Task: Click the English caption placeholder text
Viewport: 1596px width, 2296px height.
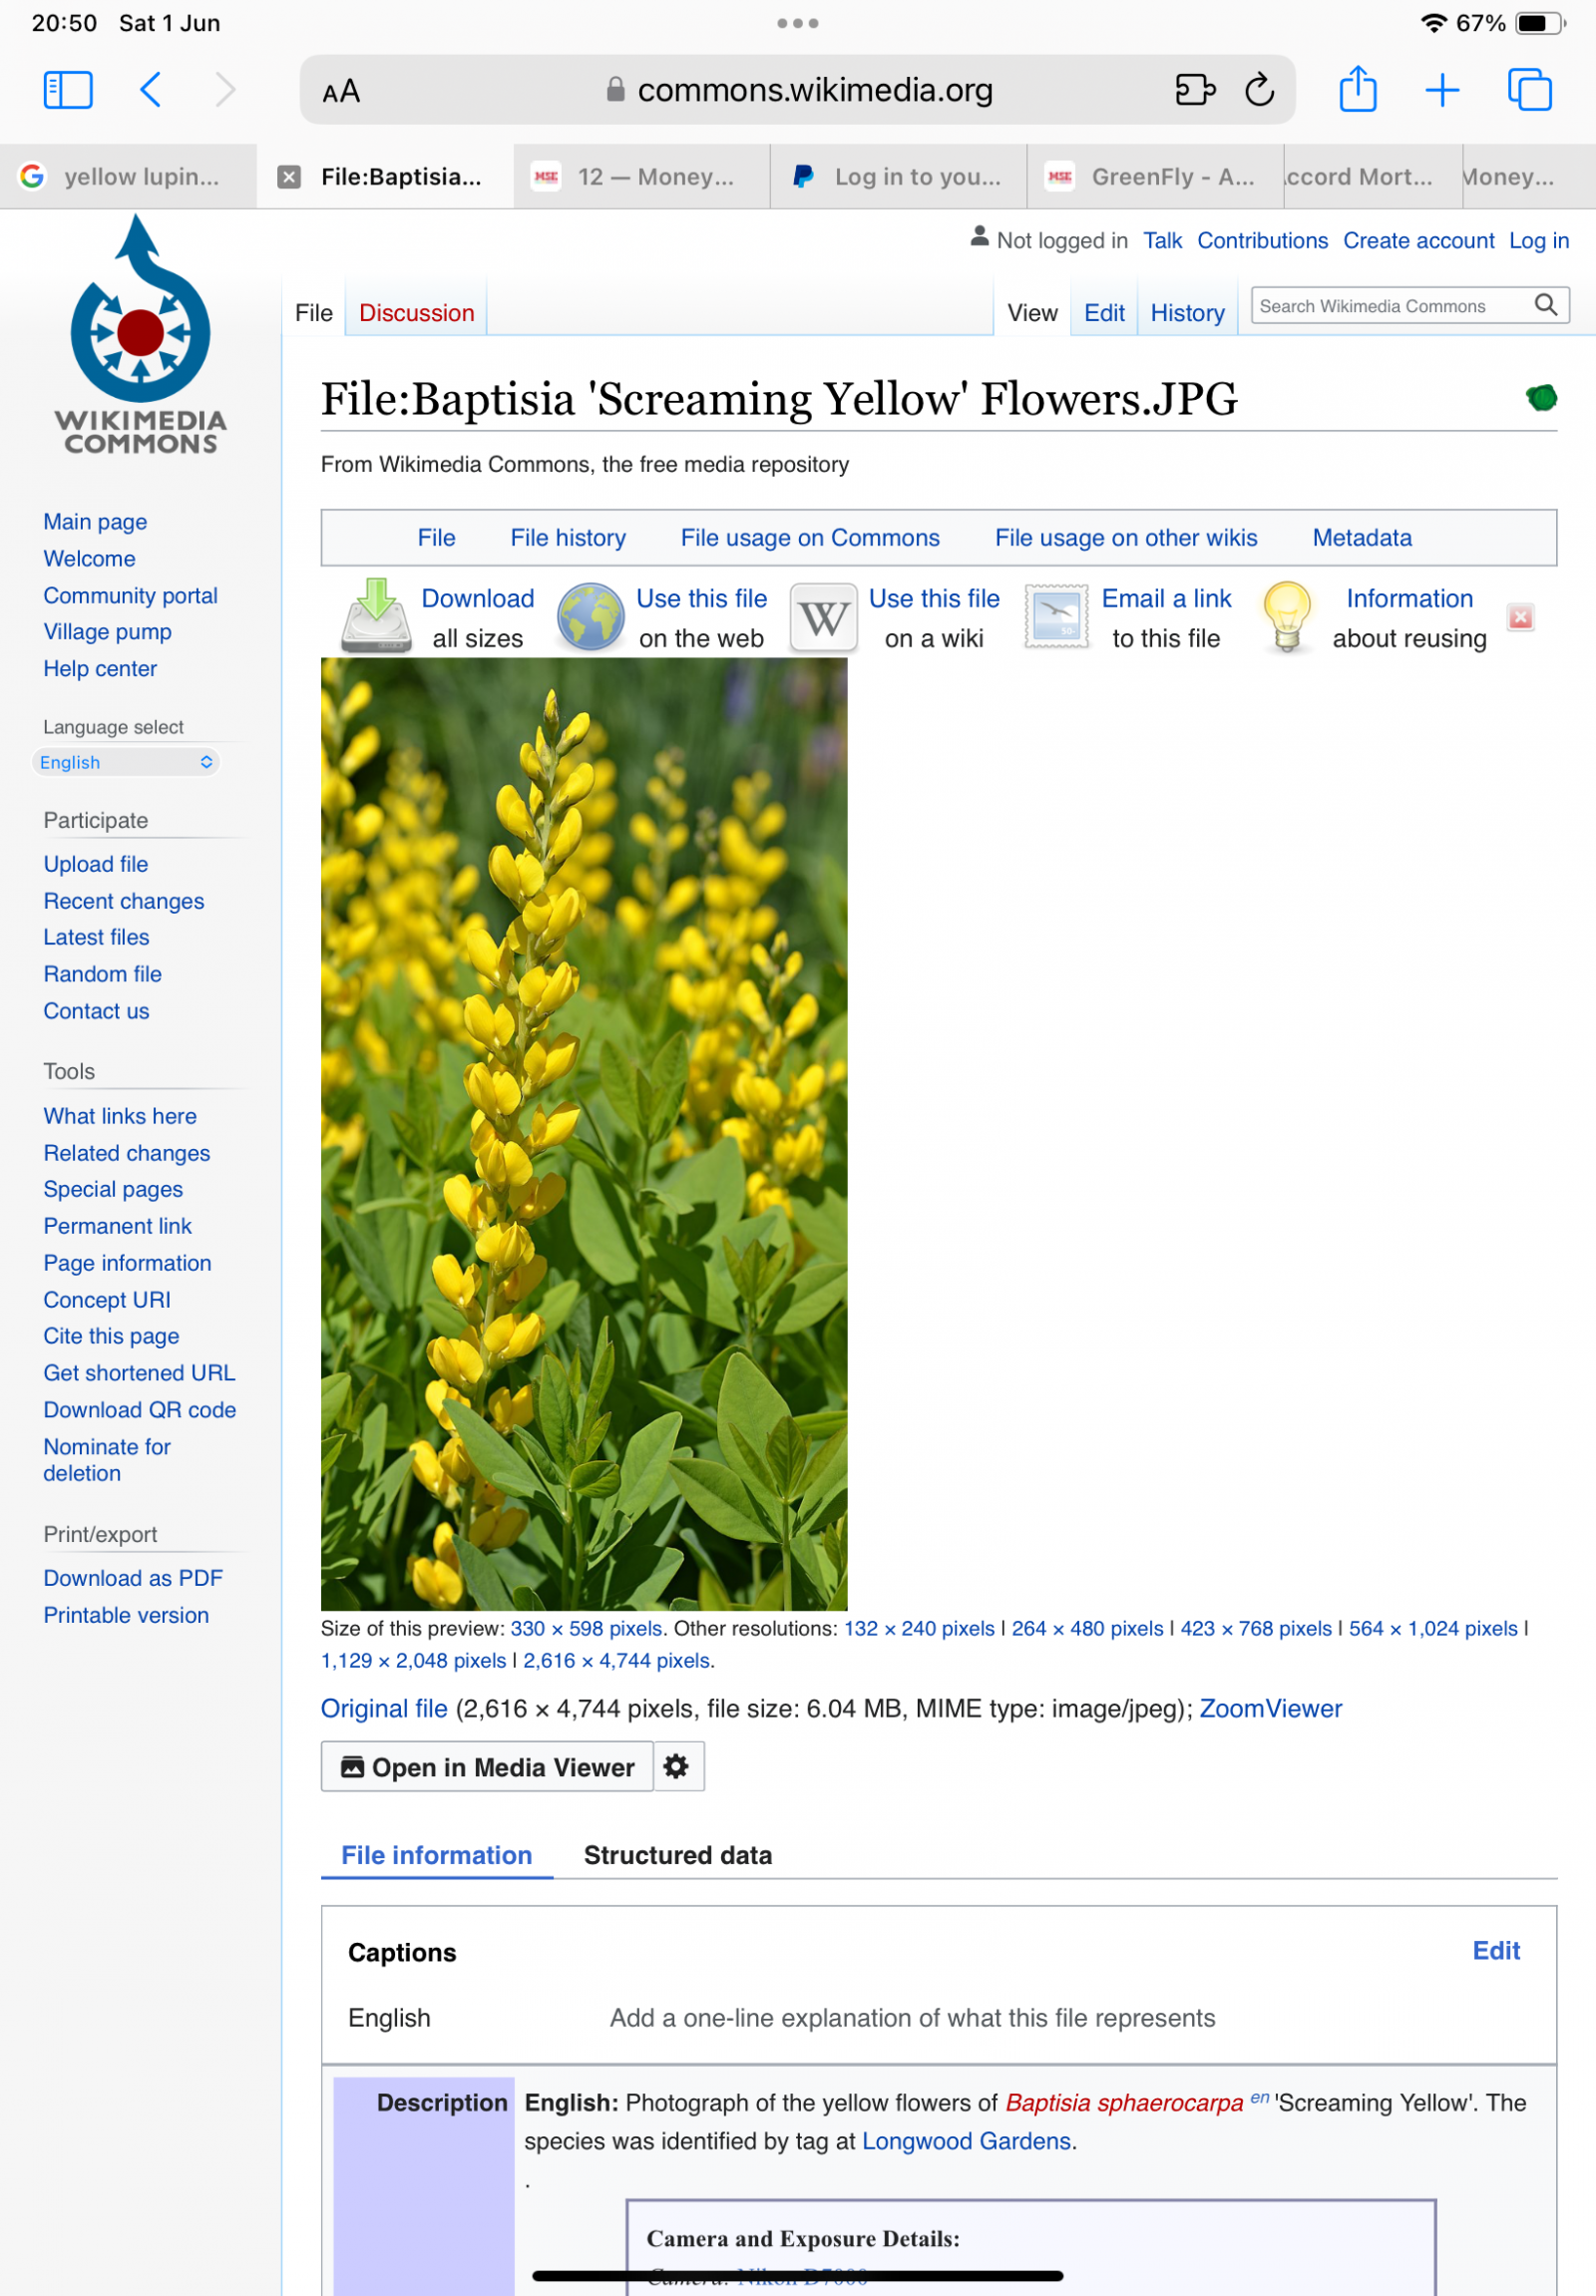Action: pyautogui.click(x=912, y=2018)
